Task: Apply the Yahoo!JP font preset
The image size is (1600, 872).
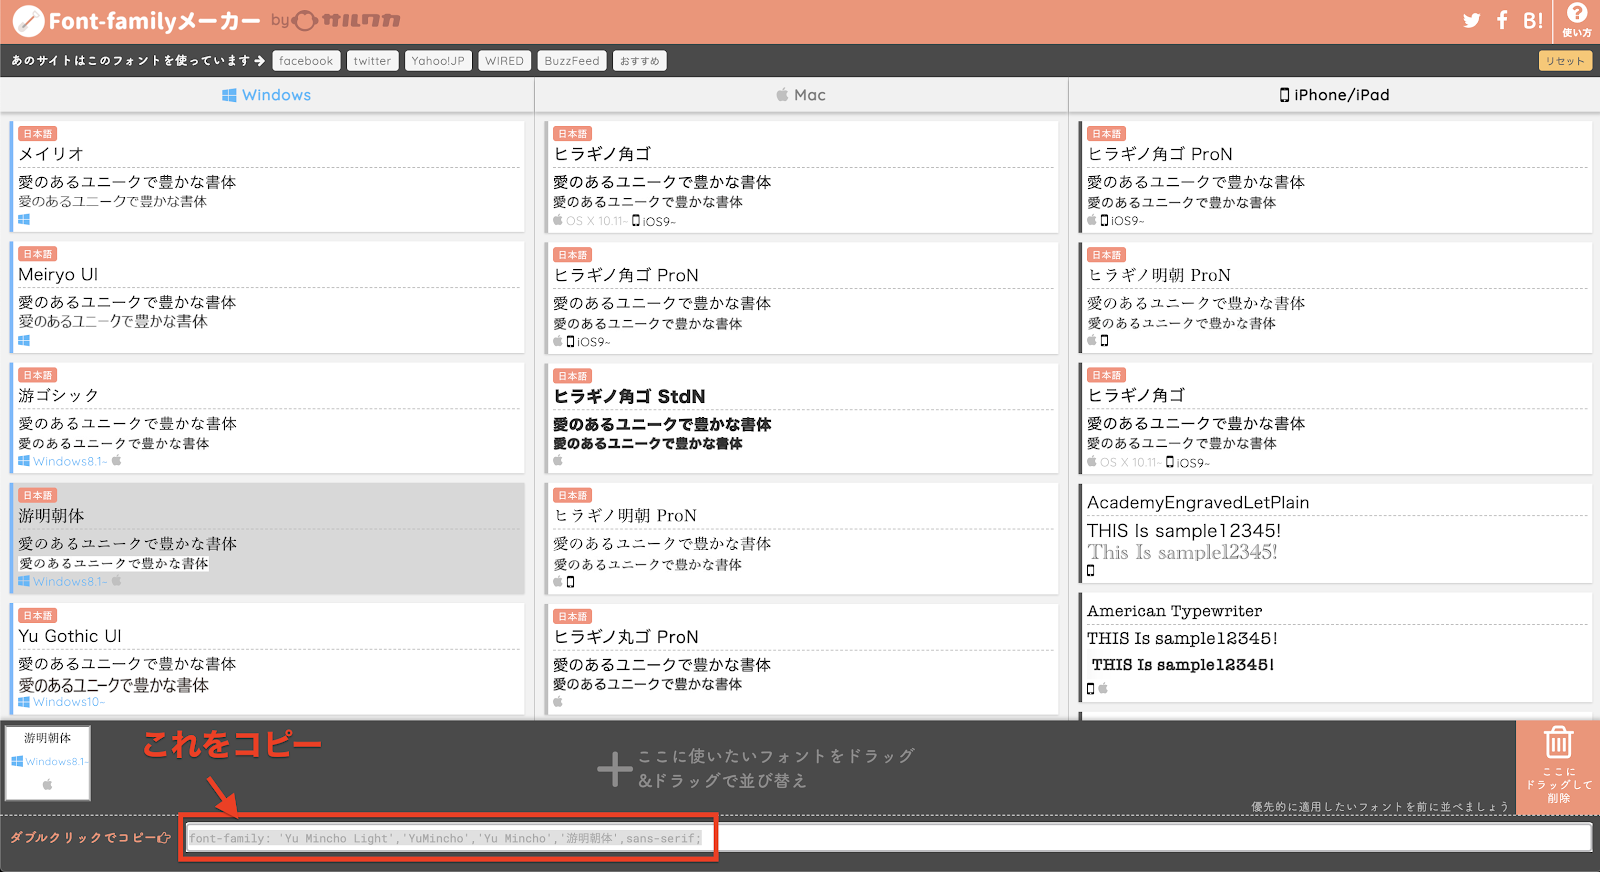Action: click(438, 61)
